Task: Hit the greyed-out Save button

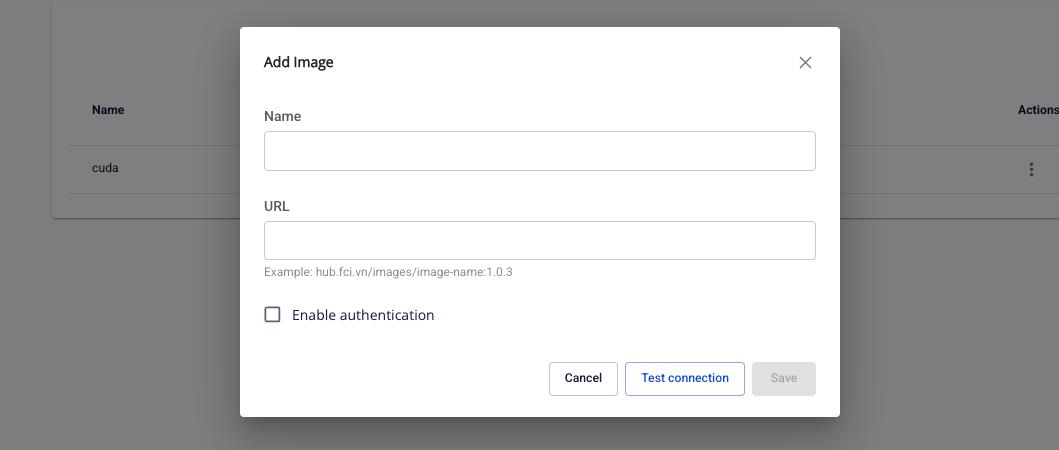Action: click(783, 379)
